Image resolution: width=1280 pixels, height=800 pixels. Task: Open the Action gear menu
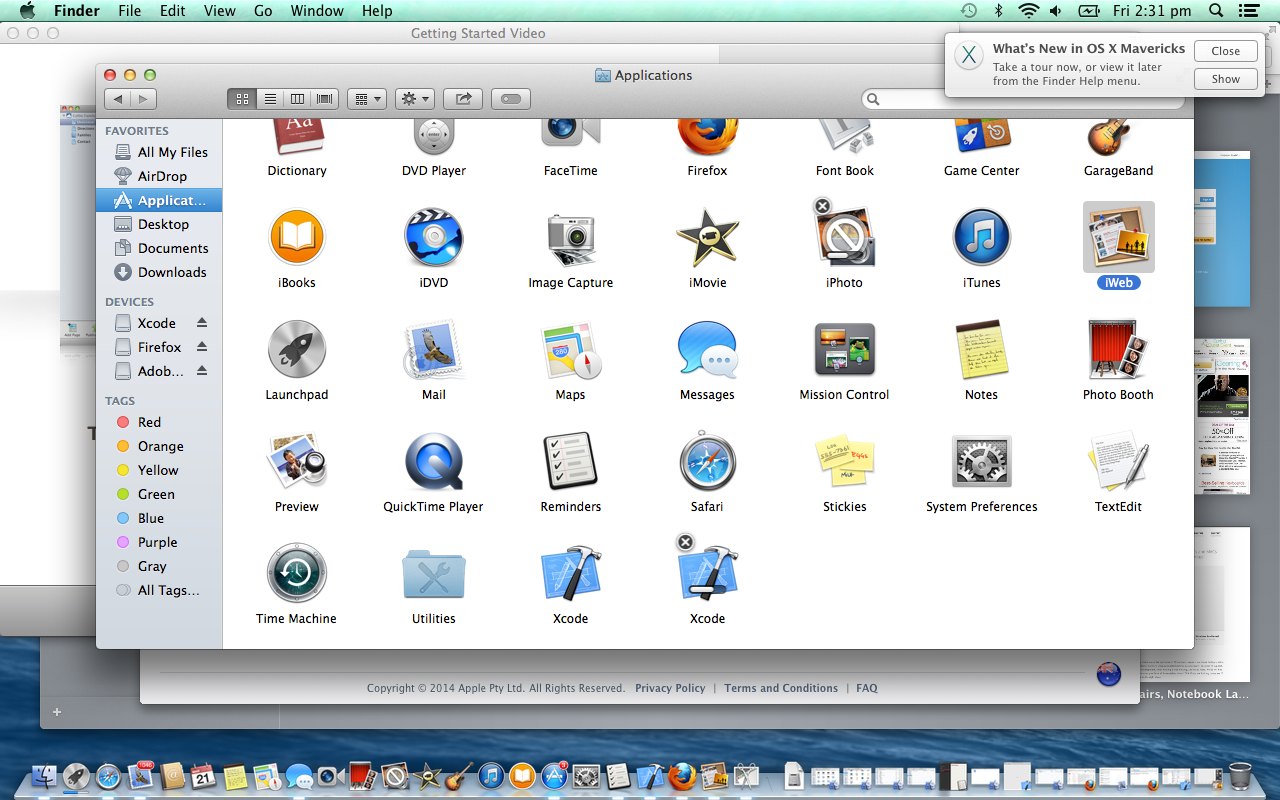click(415, 99)
